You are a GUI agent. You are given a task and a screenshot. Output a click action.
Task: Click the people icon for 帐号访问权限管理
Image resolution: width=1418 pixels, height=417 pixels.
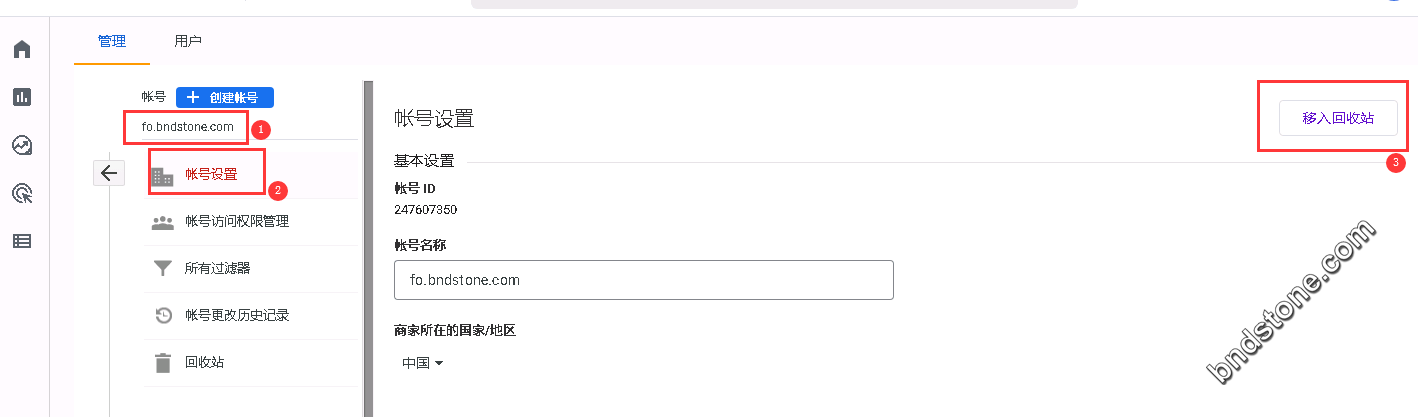click(162, 222)
